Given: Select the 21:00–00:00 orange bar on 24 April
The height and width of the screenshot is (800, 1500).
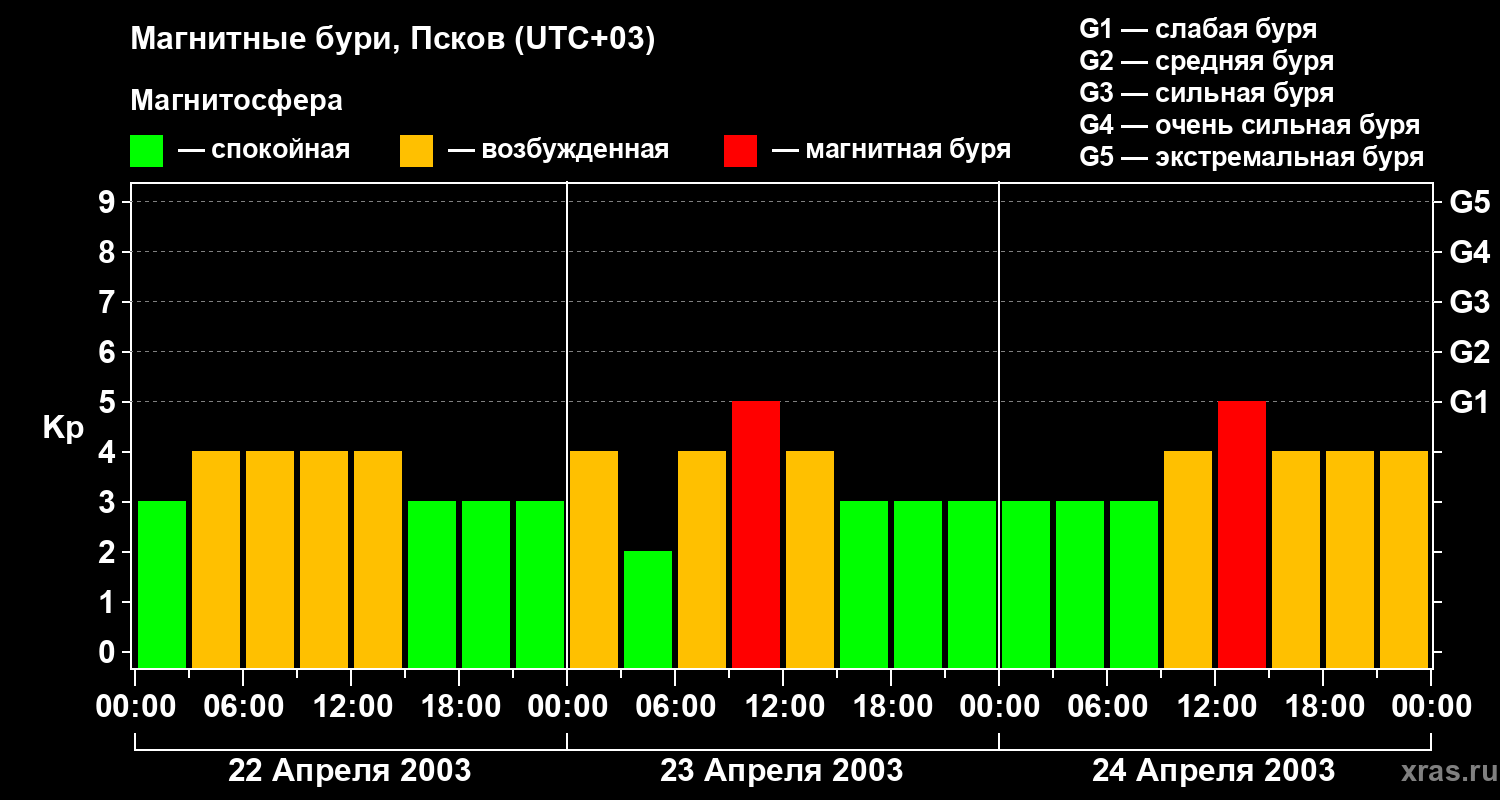Looking at the screenshot, I should tap(1404, 559).
